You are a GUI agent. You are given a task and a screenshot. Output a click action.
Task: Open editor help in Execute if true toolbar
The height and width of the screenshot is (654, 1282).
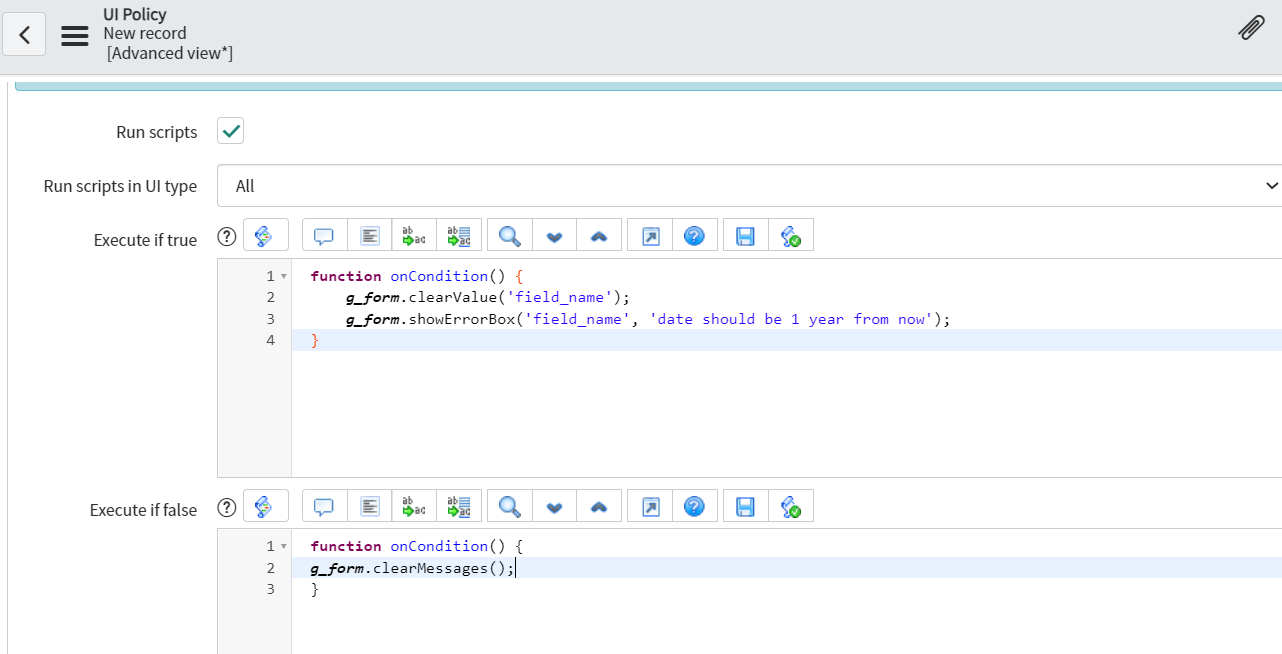click(x=695, y=236)
